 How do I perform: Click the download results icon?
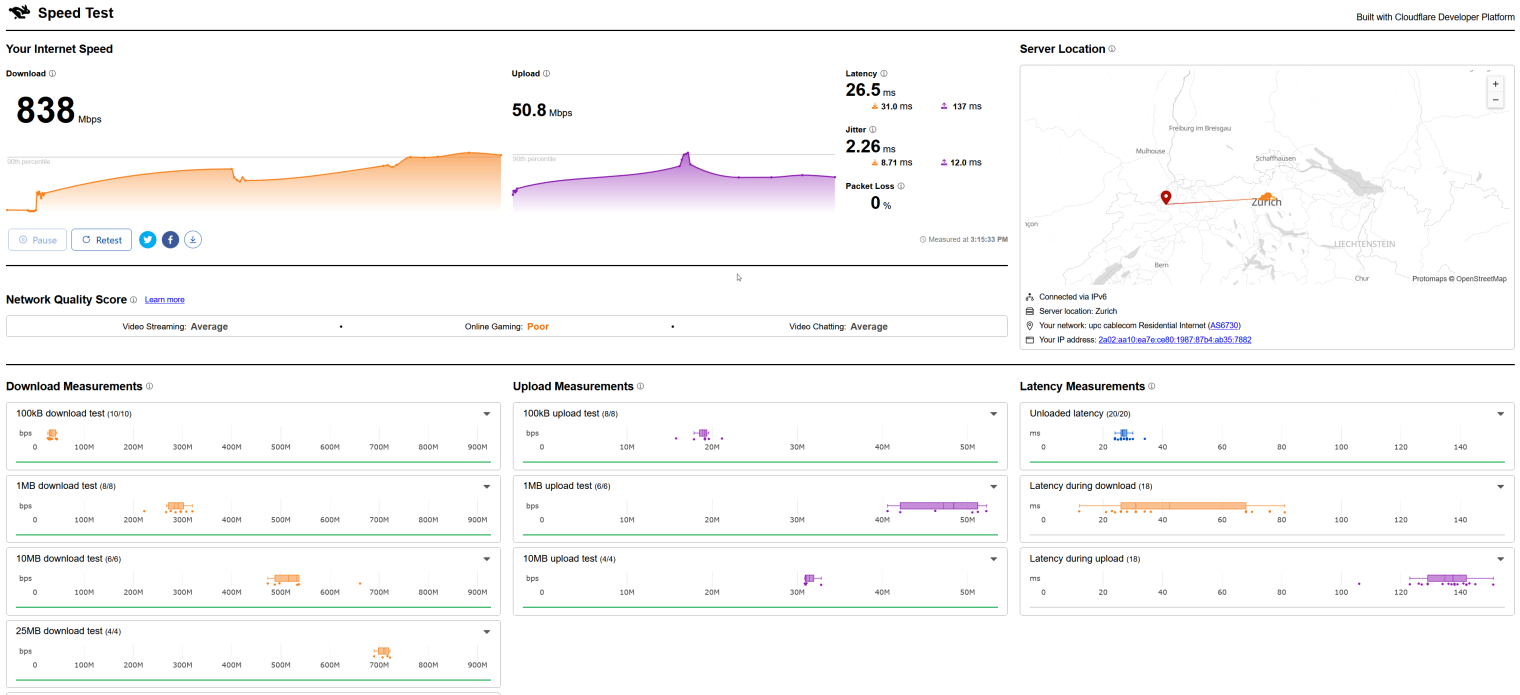[x=193, y=240]
